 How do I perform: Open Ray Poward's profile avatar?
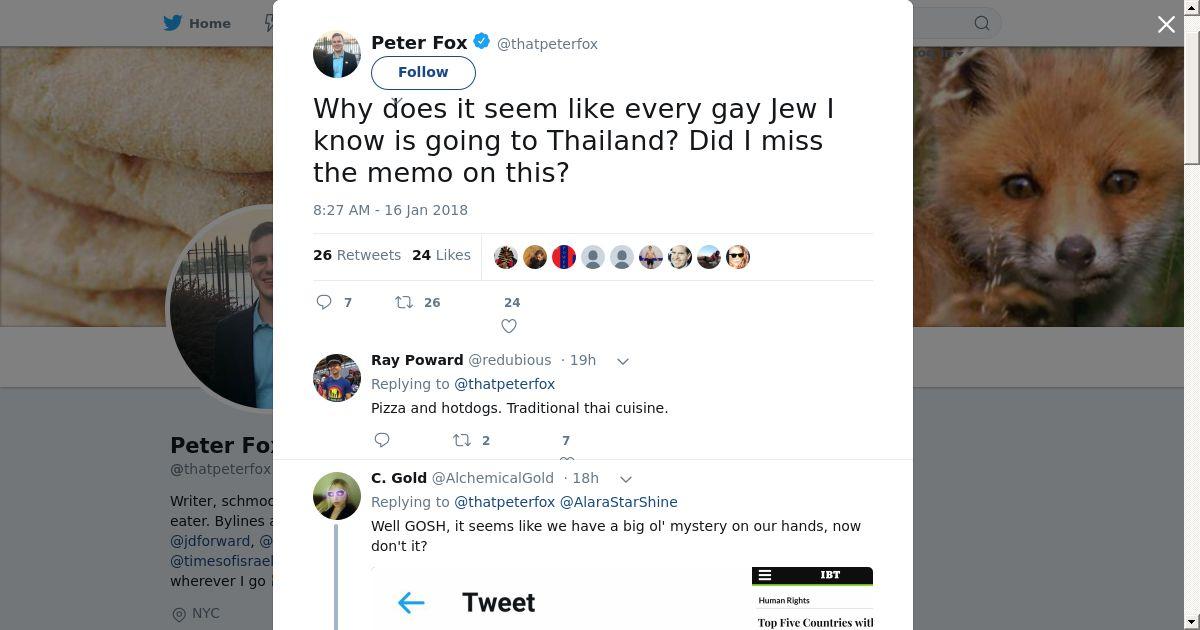(x=337, y=378)
